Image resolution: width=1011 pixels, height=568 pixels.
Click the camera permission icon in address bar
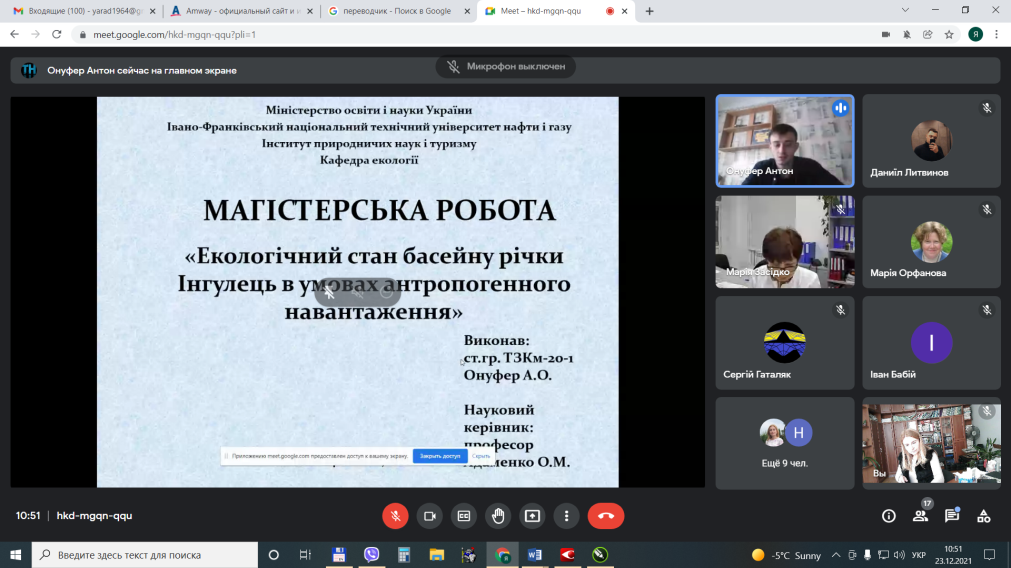coord(886,34)
